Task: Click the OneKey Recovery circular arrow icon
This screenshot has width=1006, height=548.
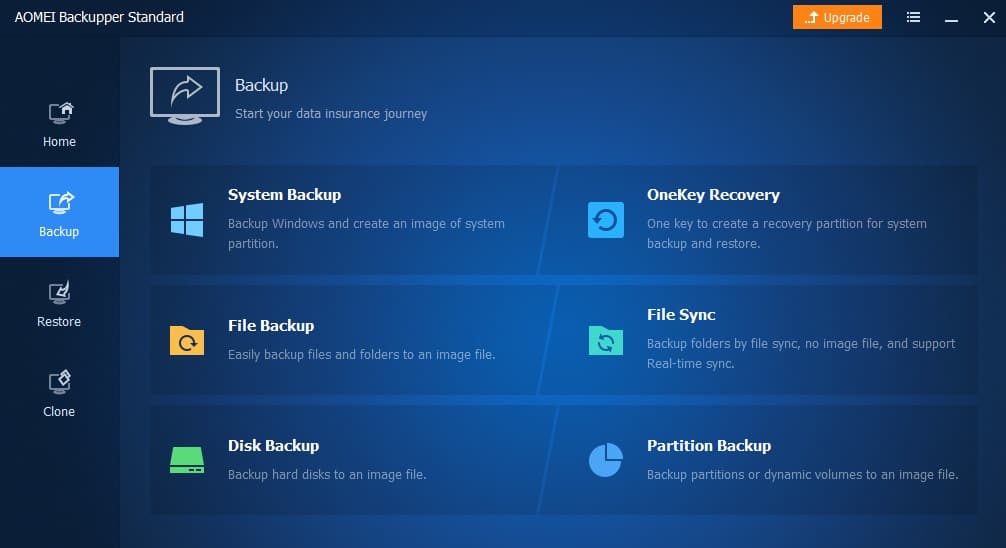Action: click(x=606, y=219)
